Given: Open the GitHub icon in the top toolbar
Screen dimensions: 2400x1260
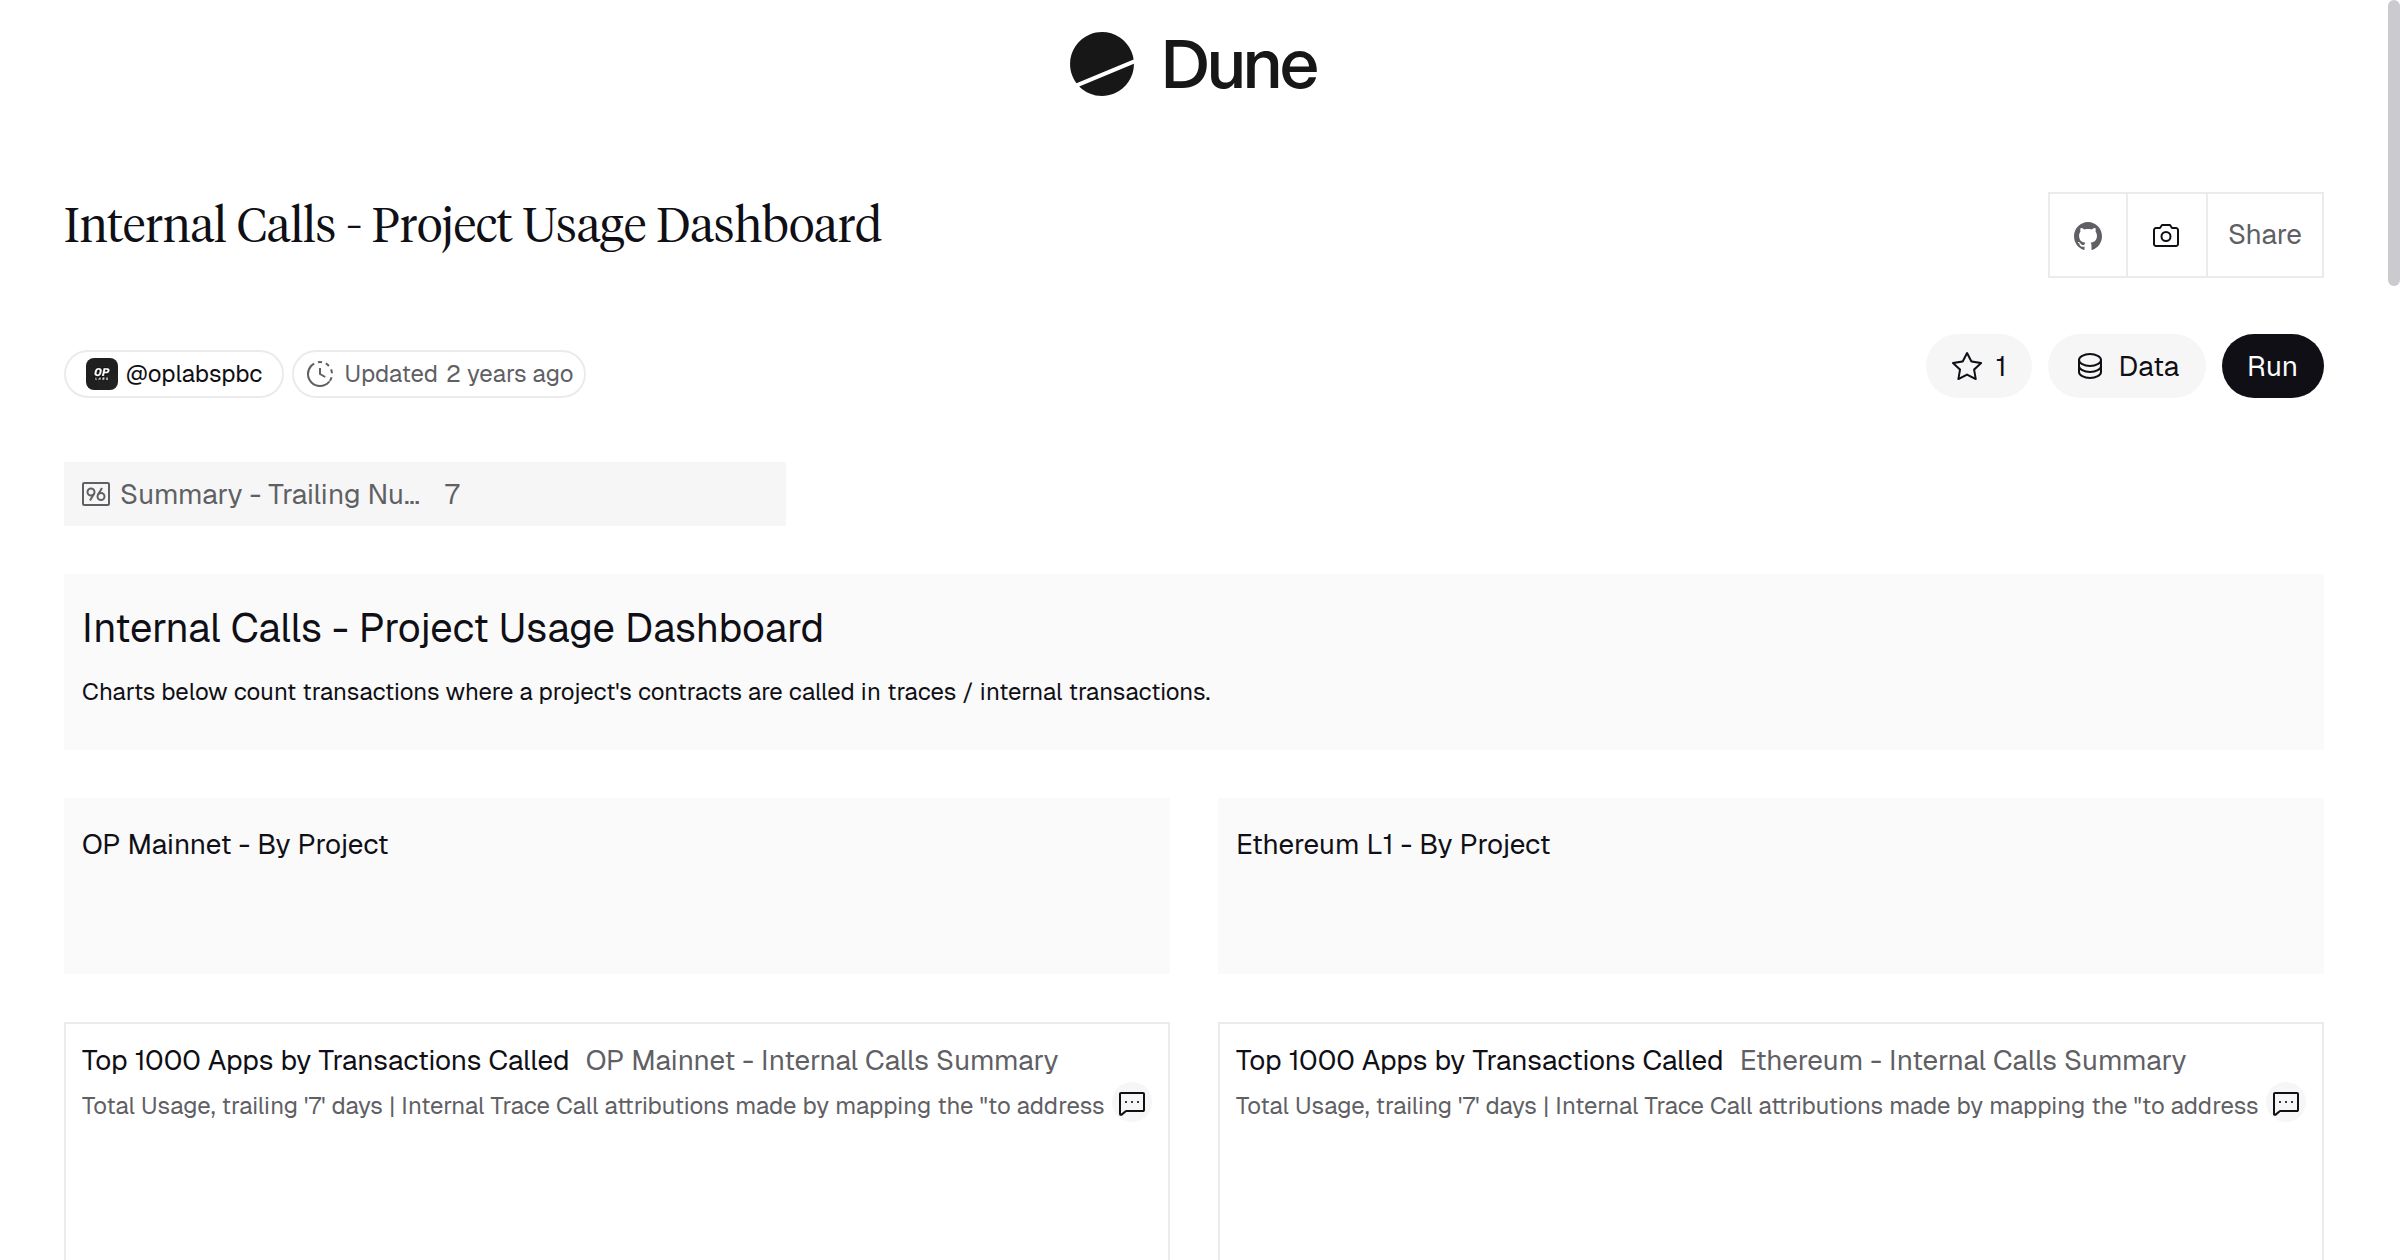Looking at the screenshot, I should click(2089, 235).
